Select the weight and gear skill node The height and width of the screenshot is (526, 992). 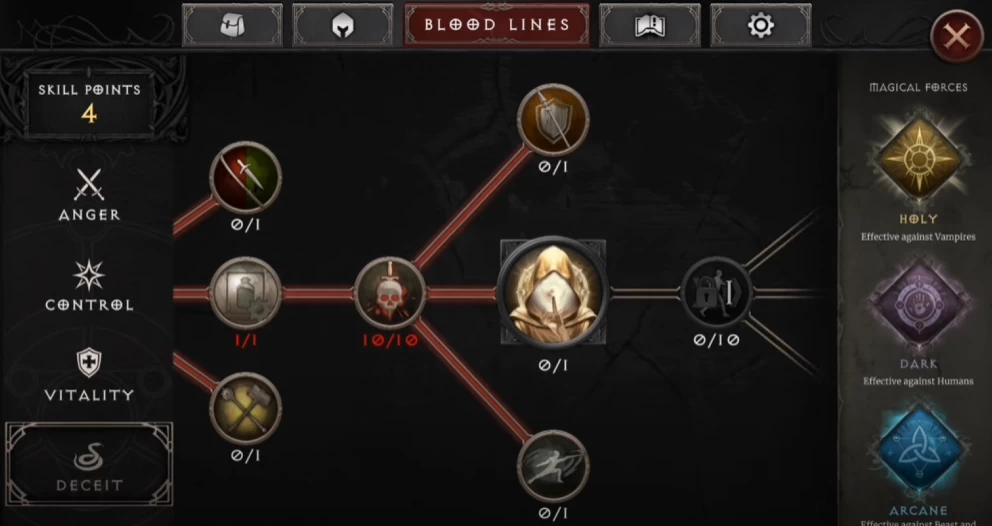(245, 293)
